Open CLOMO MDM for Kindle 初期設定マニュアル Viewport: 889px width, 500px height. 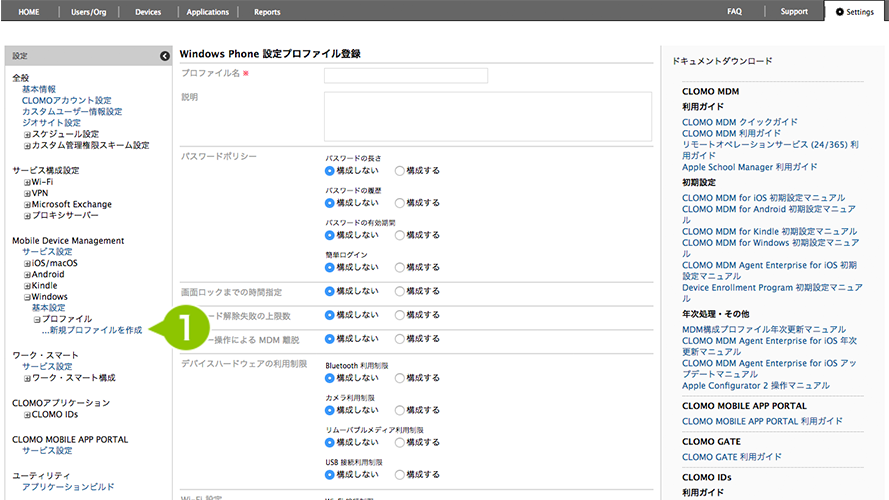tap(769, 231)
